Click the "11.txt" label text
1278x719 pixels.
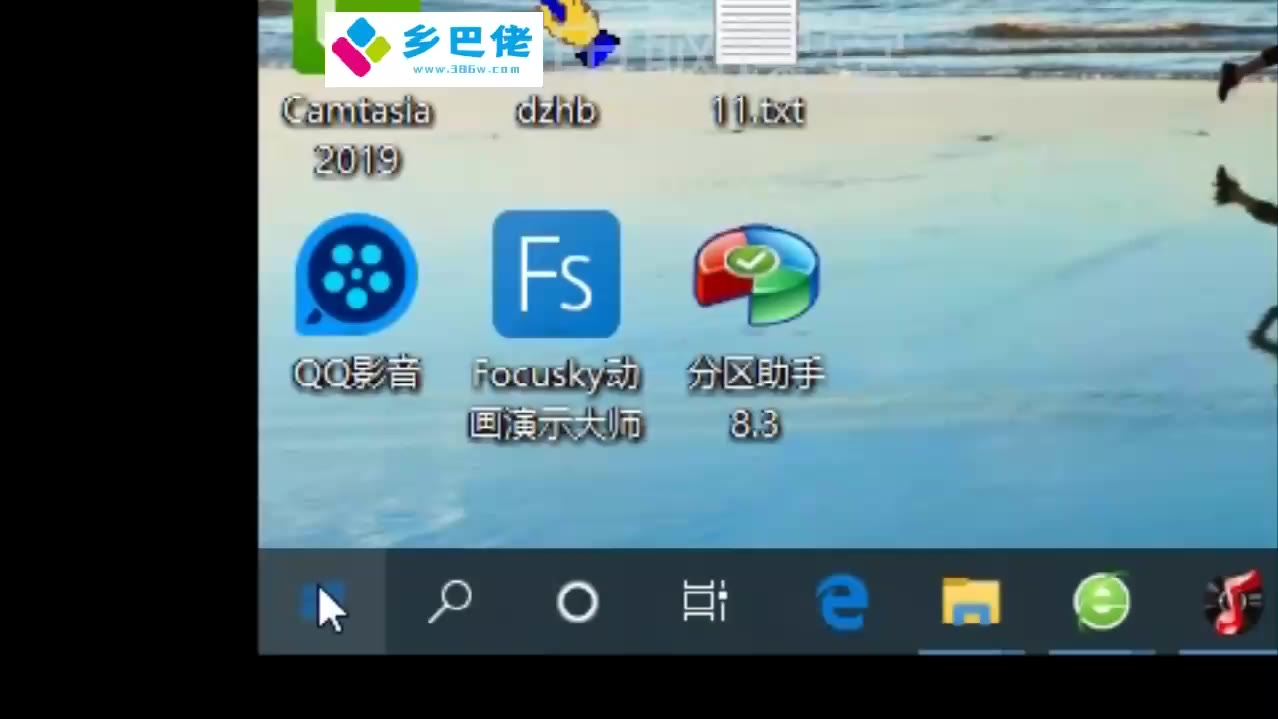757,111
